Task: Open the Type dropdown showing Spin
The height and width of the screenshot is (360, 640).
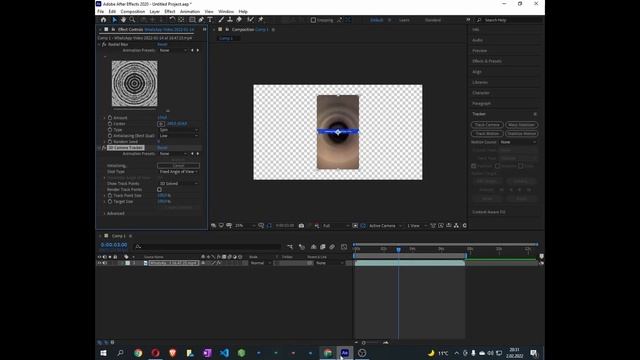Action: click(178, 129)
